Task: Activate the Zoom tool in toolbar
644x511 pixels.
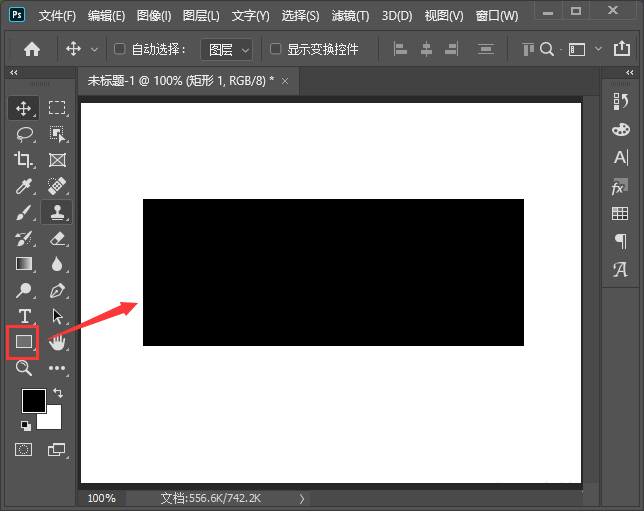Action: pos(24,368)
